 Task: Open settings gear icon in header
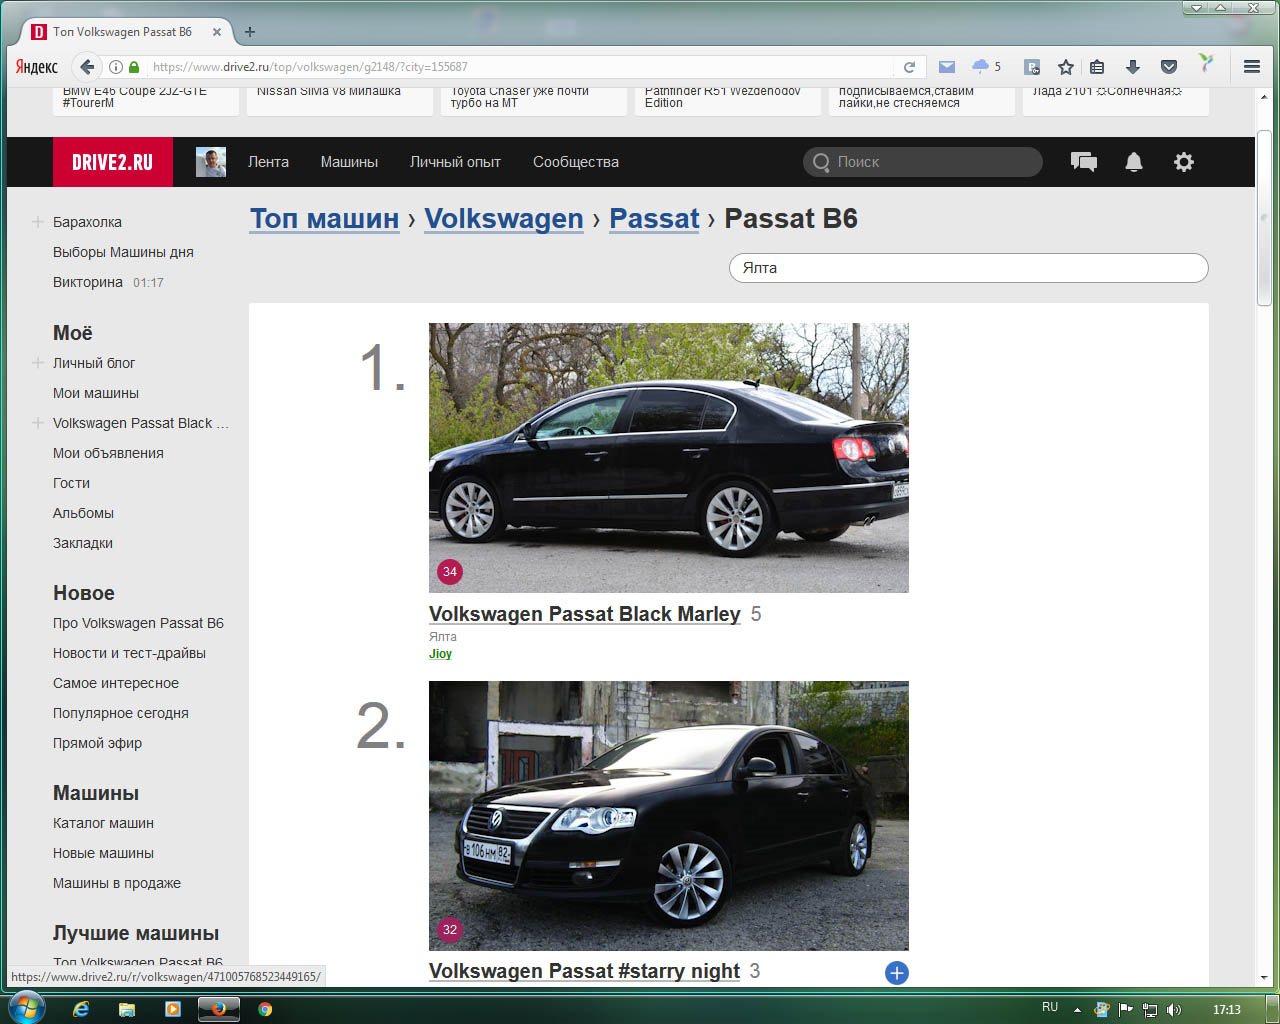[x=1184, y=162]
